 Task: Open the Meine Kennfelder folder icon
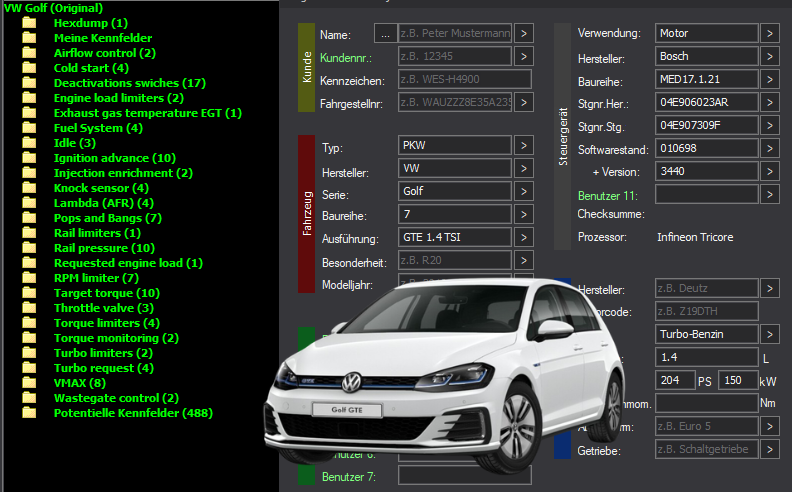click(29, 38)
